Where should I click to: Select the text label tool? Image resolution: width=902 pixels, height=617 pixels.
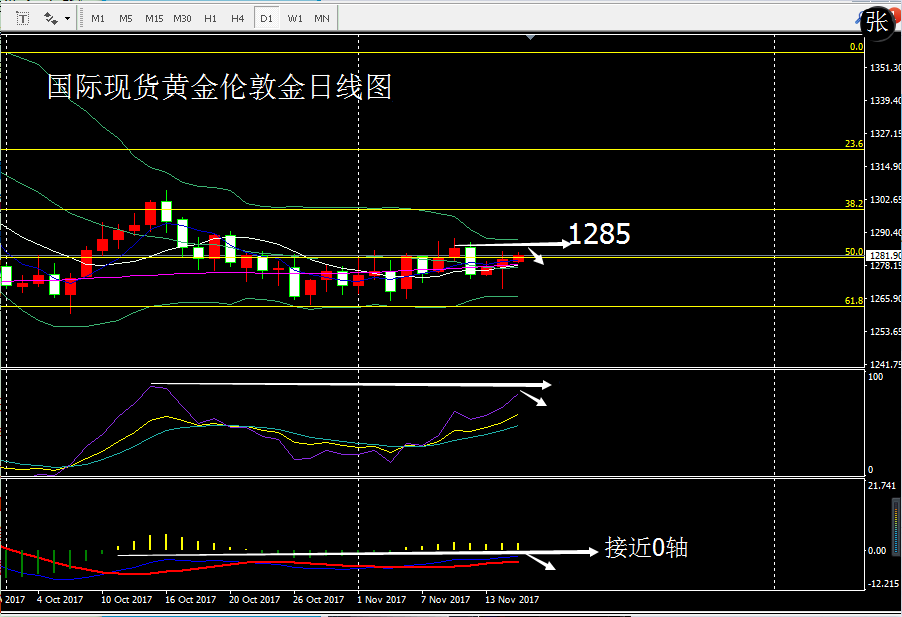click(x=22, y=18)
